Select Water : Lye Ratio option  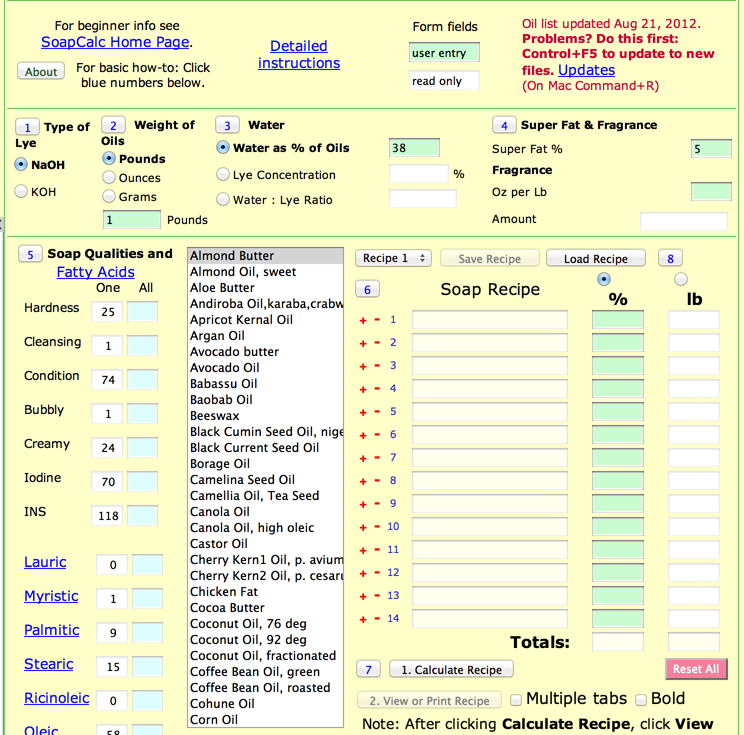point(223,199)
